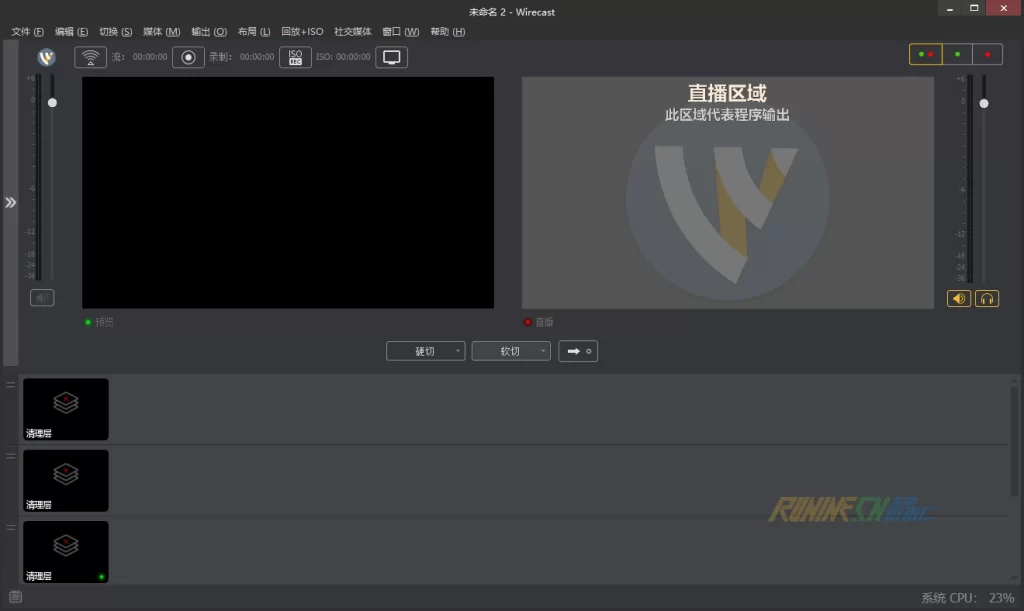Expand the left side panel with double chevron
Screen dimensions: 1024x611
10,203
